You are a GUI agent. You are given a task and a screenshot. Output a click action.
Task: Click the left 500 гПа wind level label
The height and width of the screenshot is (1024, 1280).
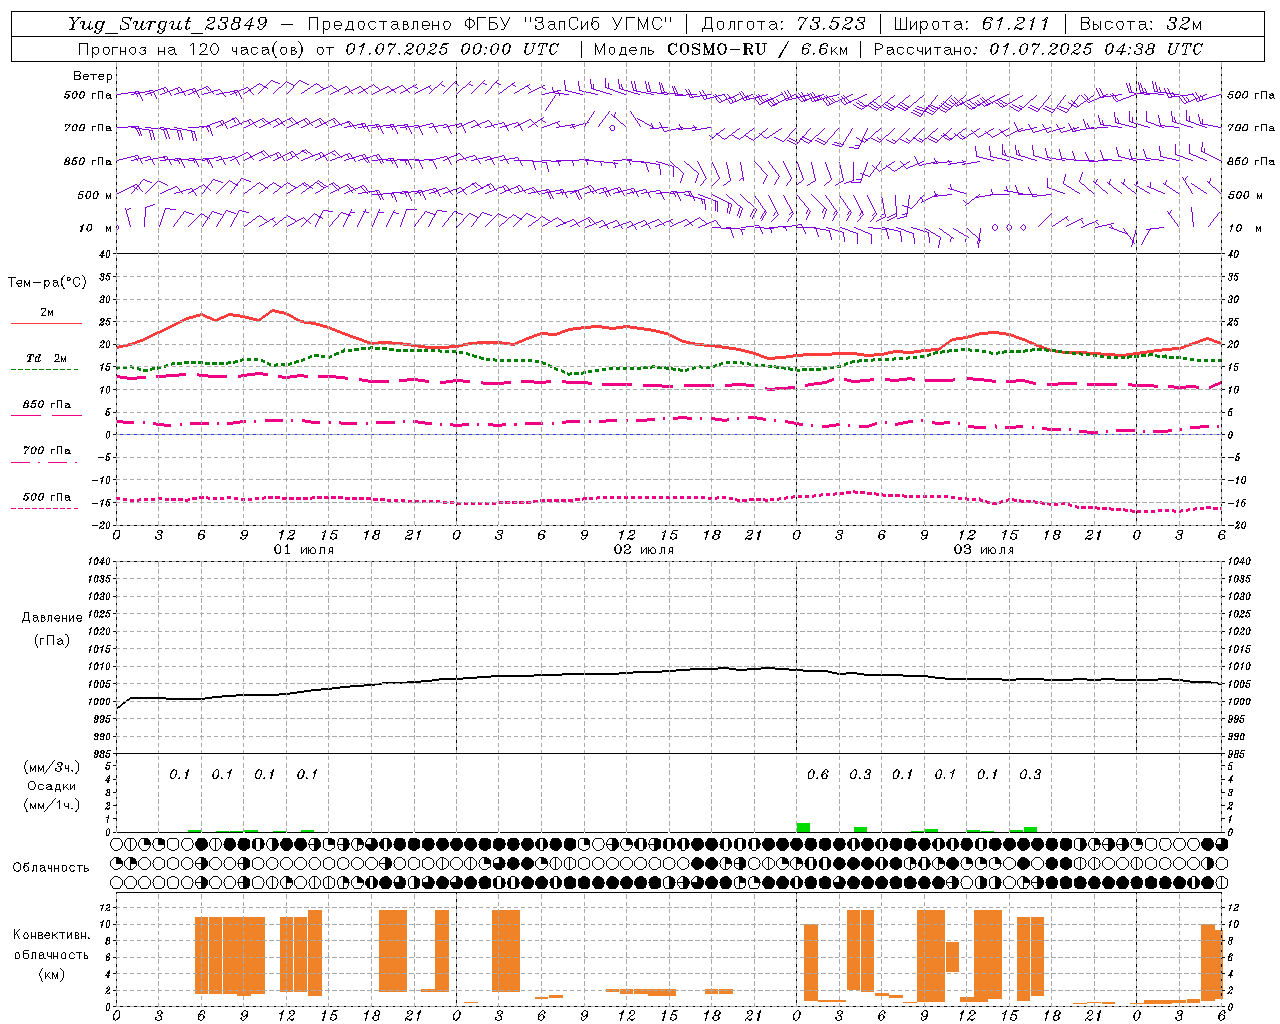88,95
